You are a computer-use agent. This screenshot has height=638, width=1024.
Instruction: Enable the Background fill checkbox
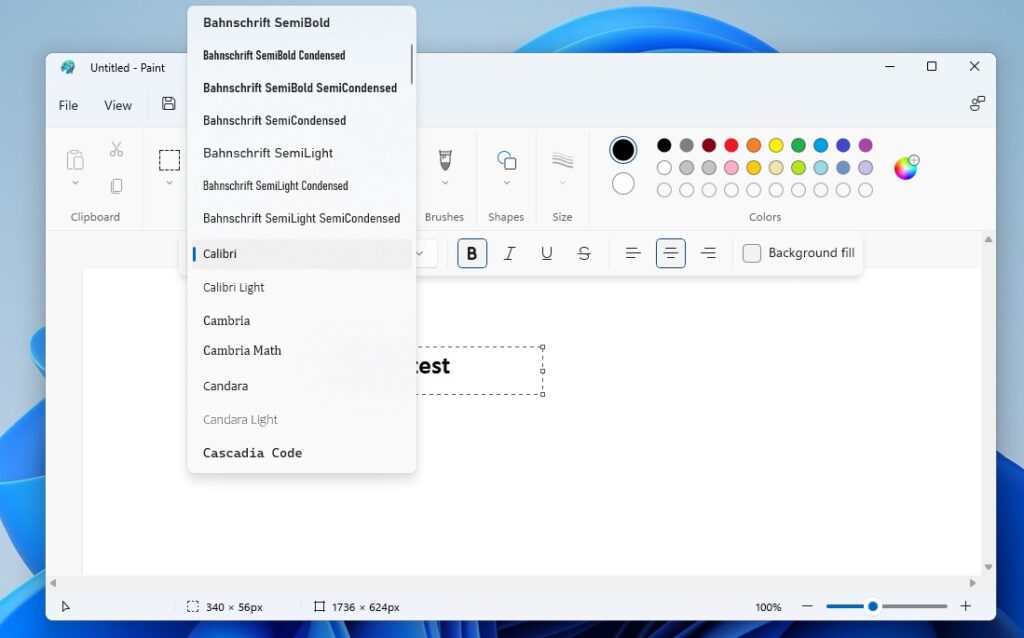click(x=752, y=254)
